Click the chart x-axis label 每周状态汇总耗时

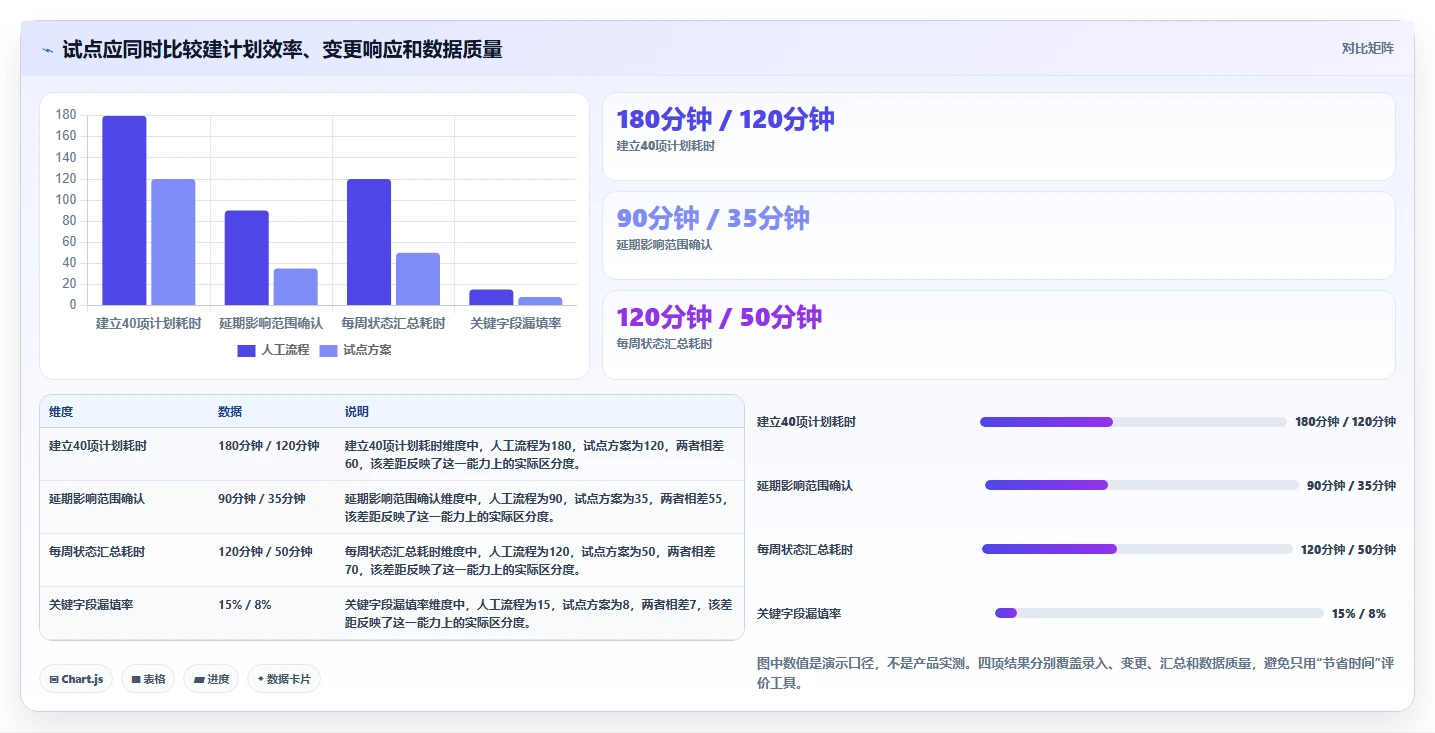point(393,323)
